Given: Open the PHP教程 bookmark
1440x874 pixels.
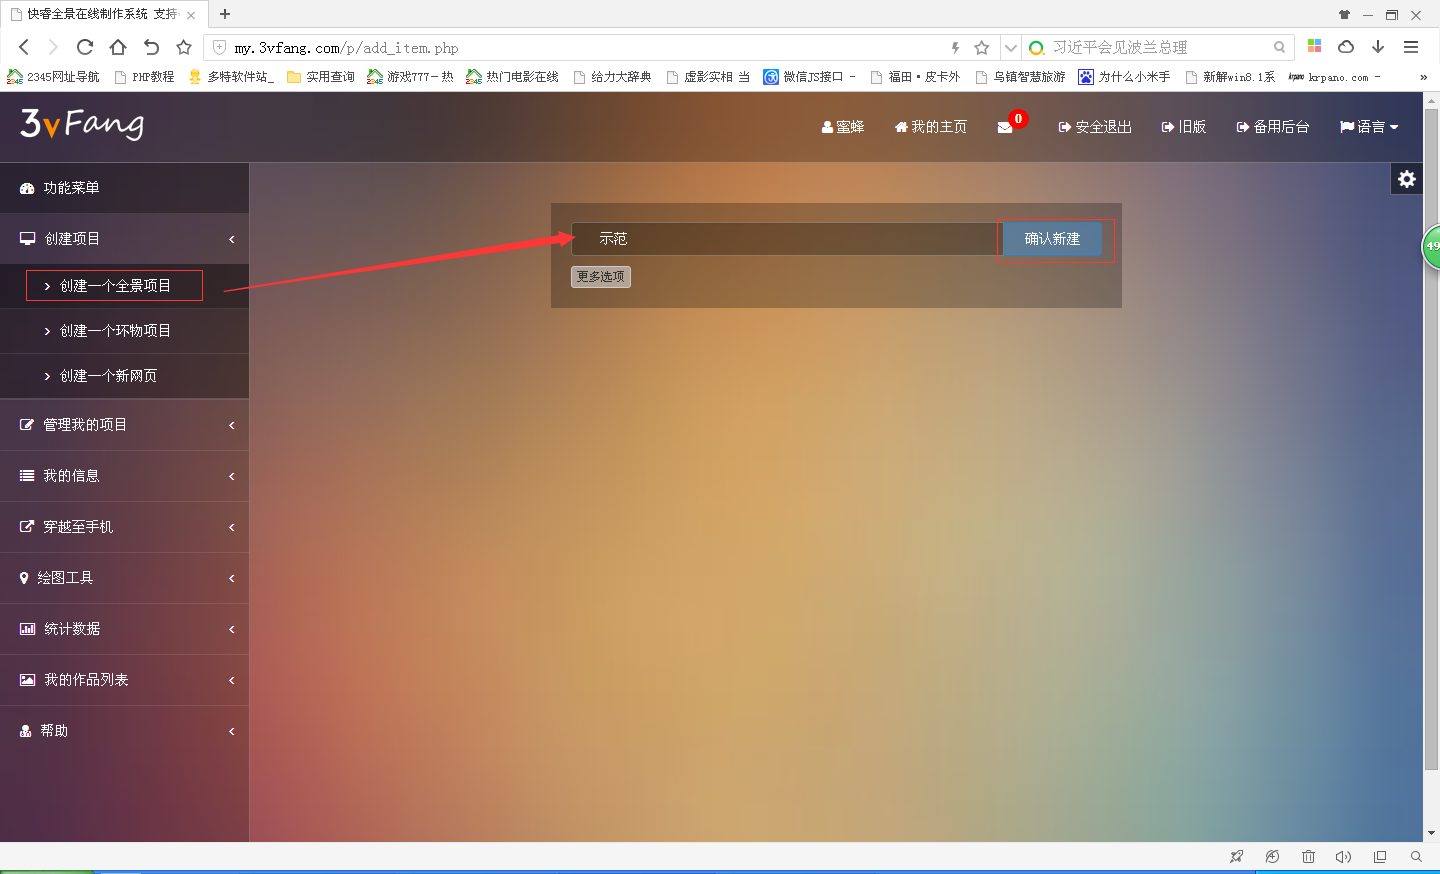Looking at the screenshot, I should pos(144,77).
